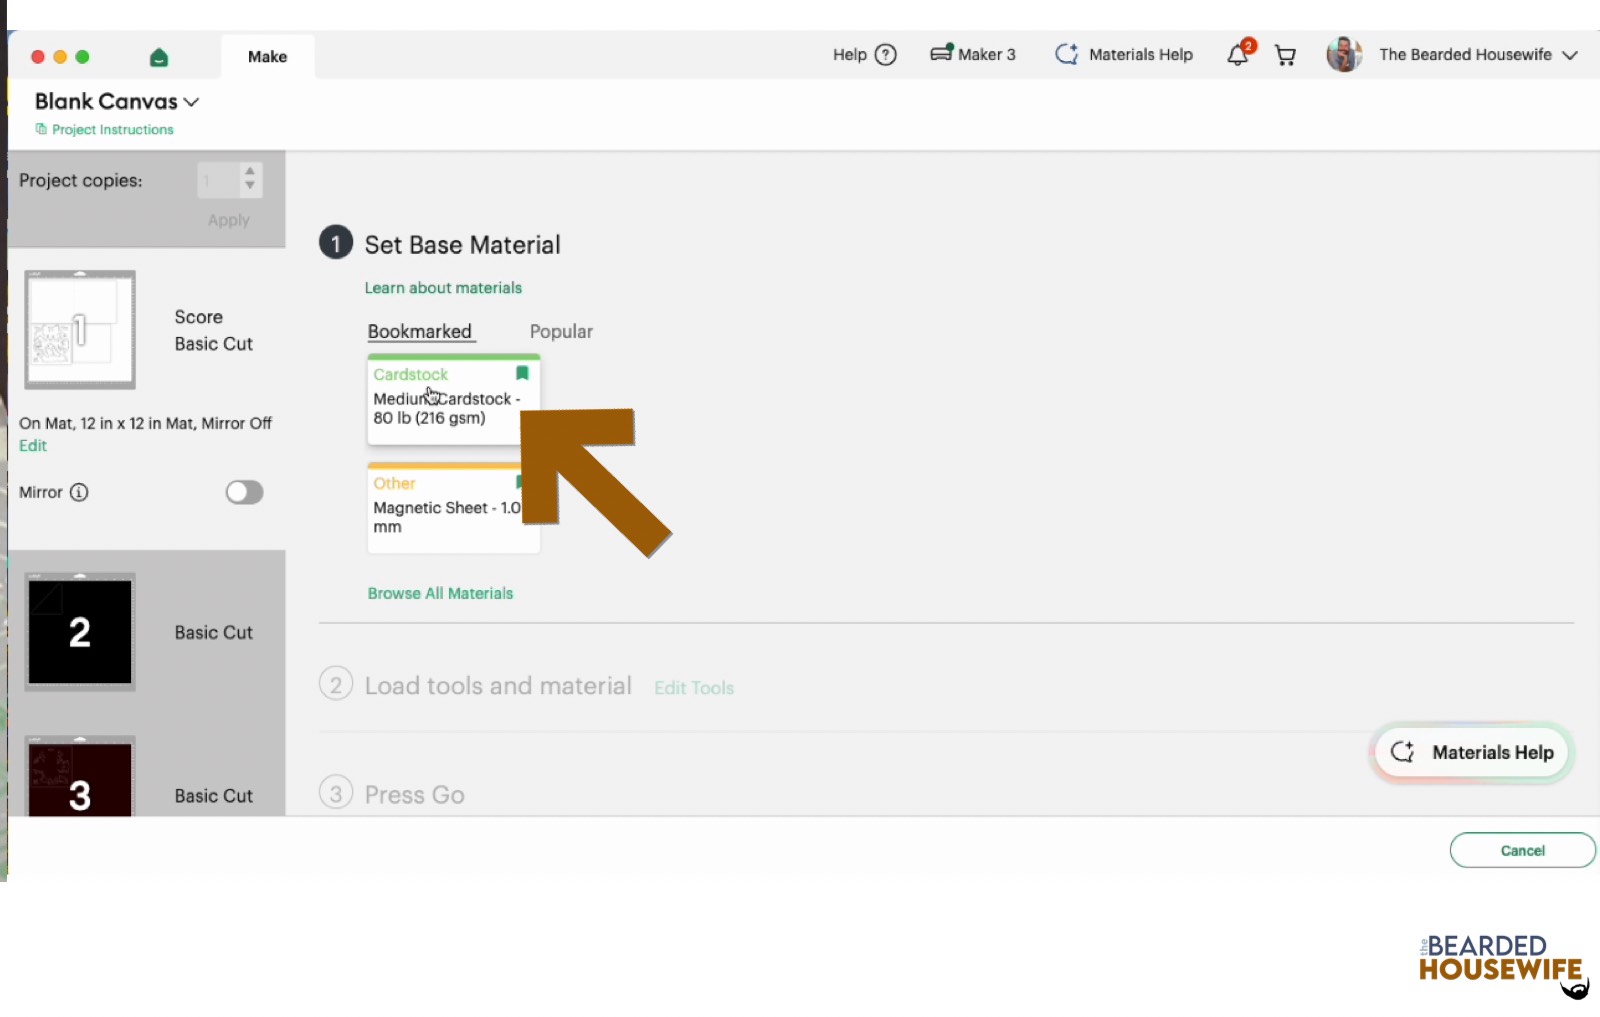Select mat 2 black thumbnail
Screen dimensions: 1600x1017
point(80,632)
